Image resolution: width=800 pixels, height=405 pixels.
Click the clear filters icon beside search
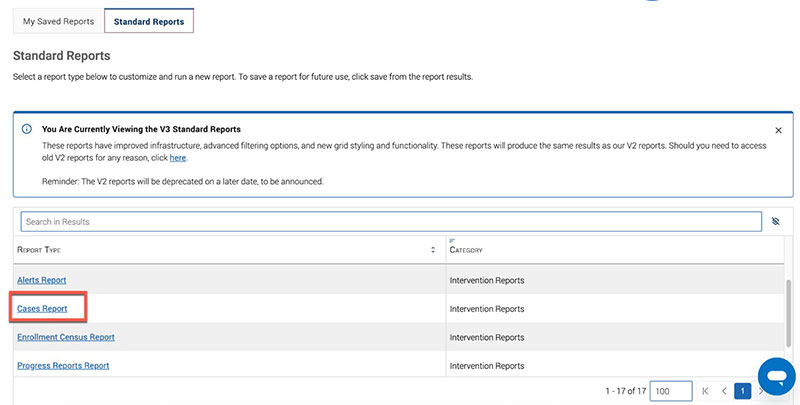click(776, 221)
